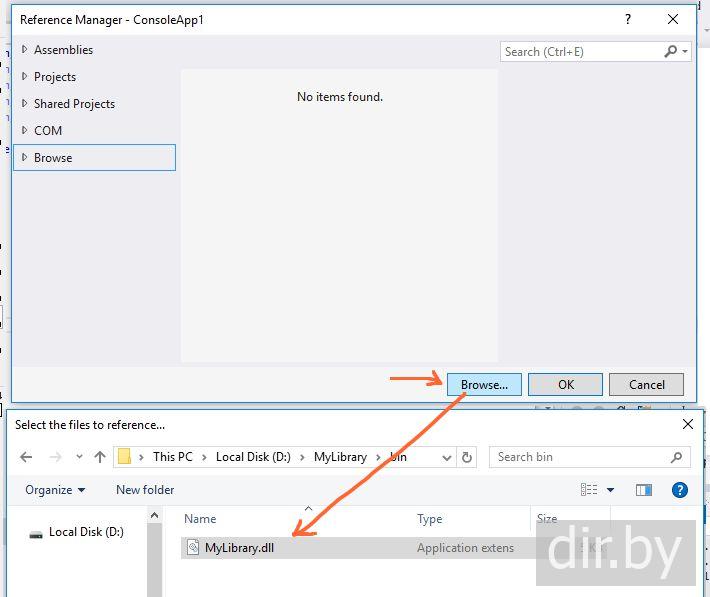Select Local Disk (D:) in navigation pane

pos(77,532)
